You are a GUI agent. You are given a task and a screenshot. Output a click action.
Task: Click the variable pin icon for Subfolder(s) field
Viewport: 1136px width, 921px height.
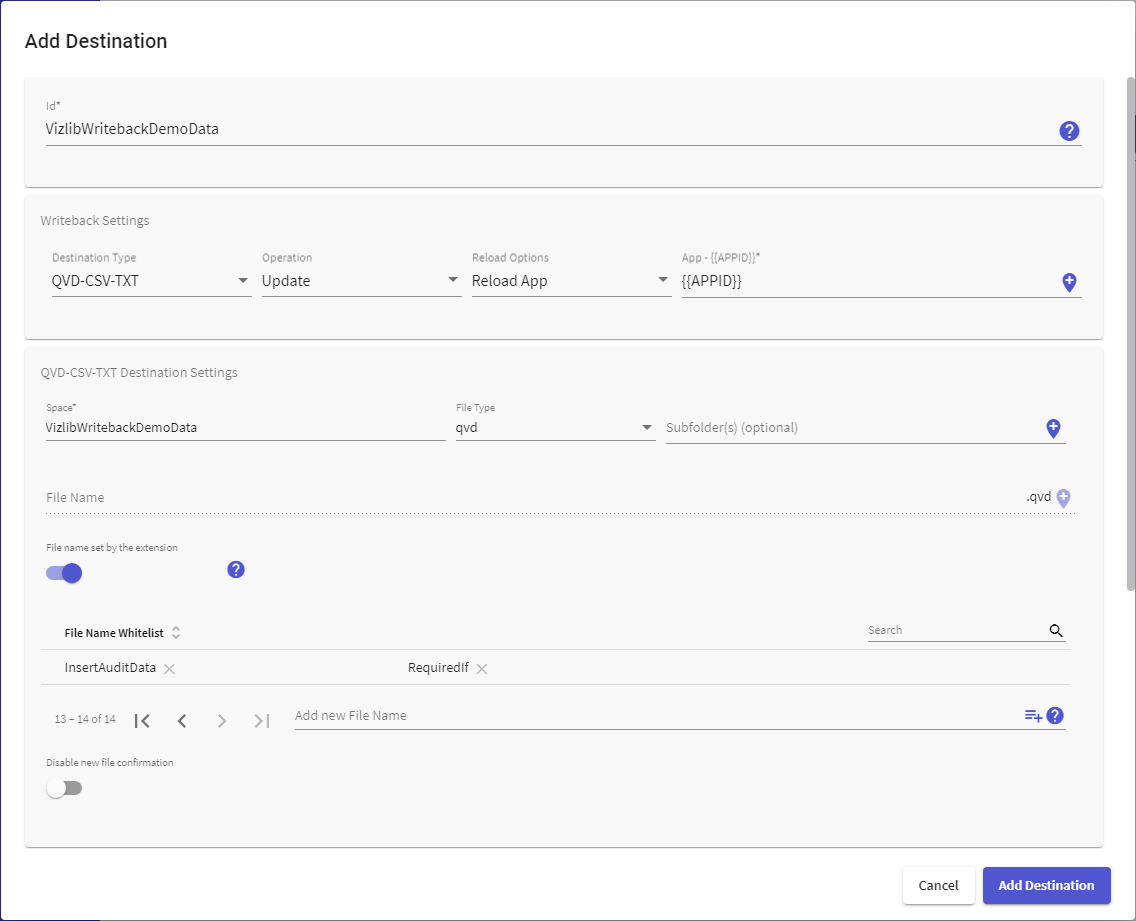tap(1053, 428)
